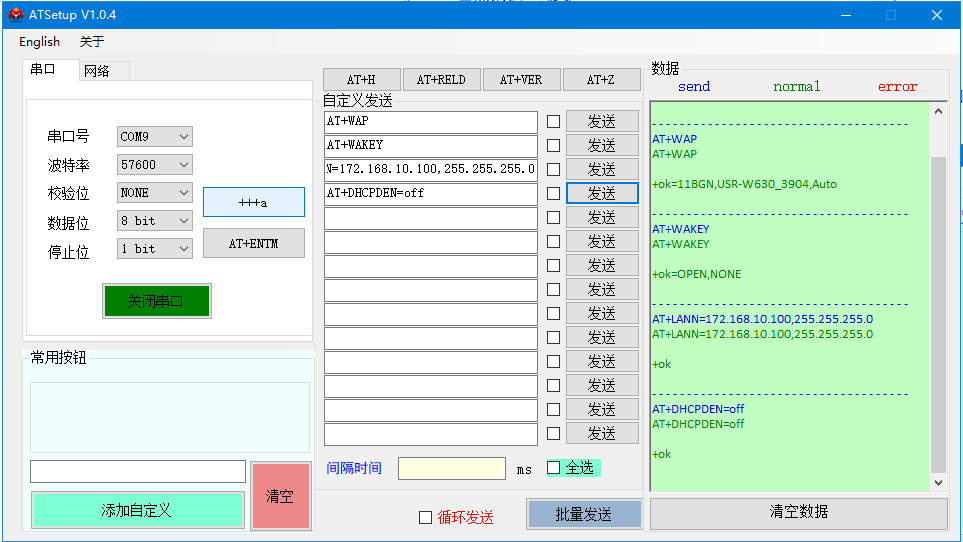Screen dimensions: 963x542
Task: Open the 校验位 NONE dropdown
Action: 155,193
